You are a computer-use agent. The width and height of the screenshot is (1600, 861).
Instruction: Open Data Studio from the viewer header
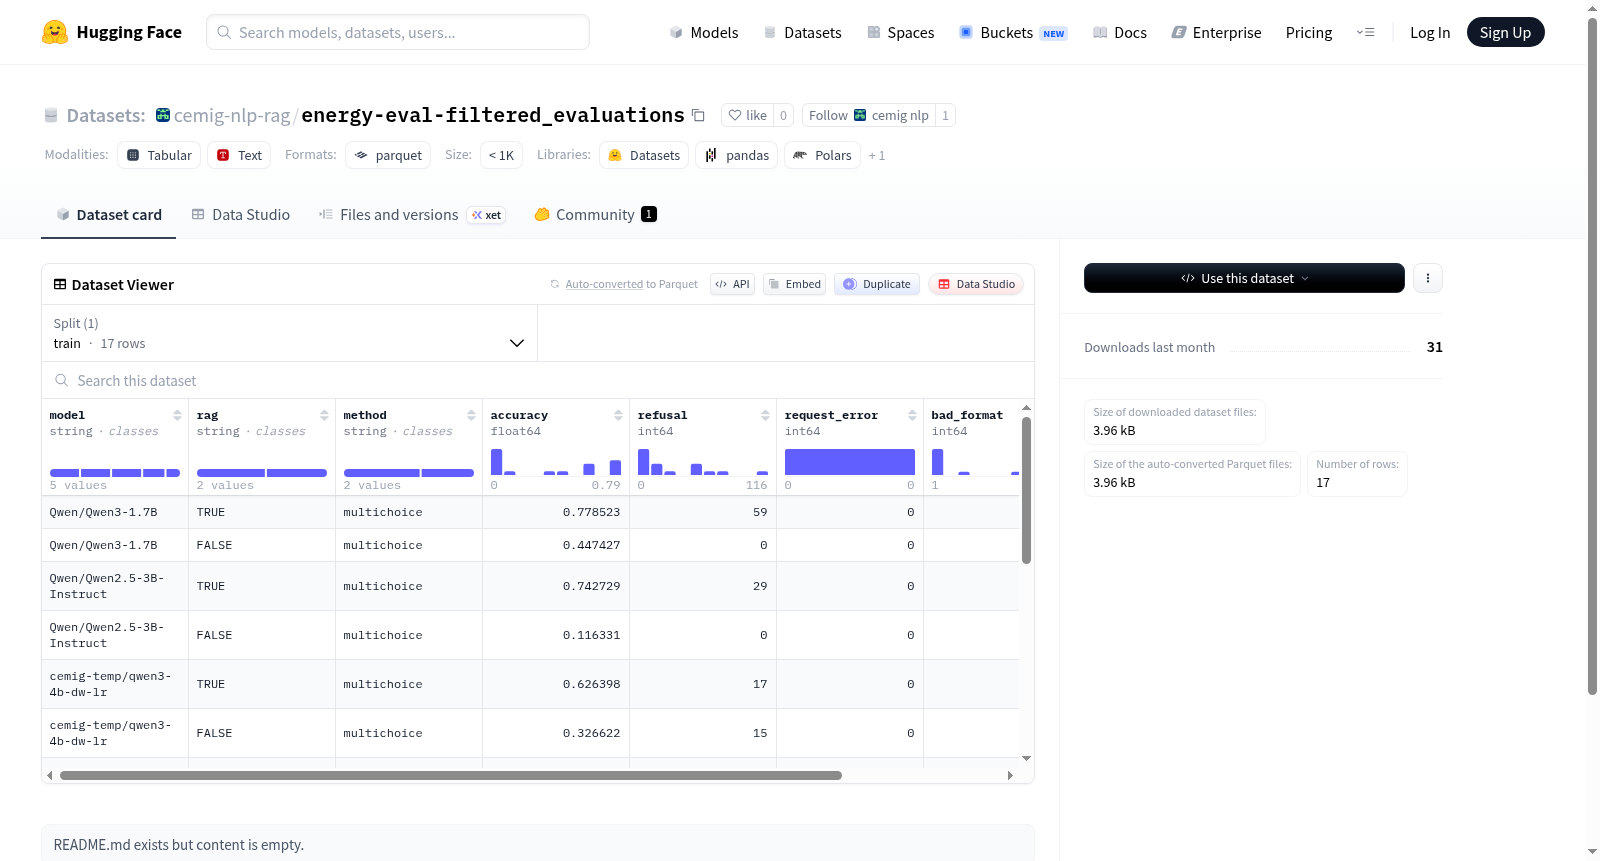point(976,284)
